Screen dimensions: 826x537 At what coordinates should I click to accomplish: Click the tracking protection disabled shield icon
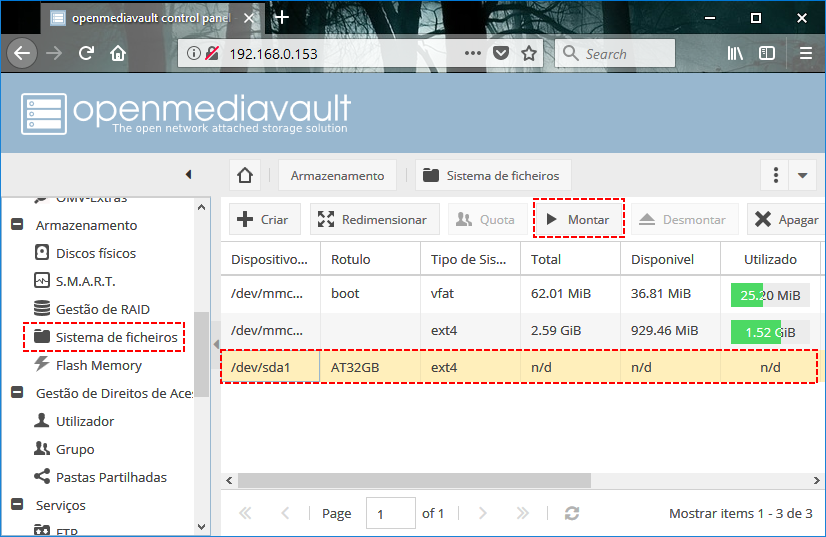[212, 53]
